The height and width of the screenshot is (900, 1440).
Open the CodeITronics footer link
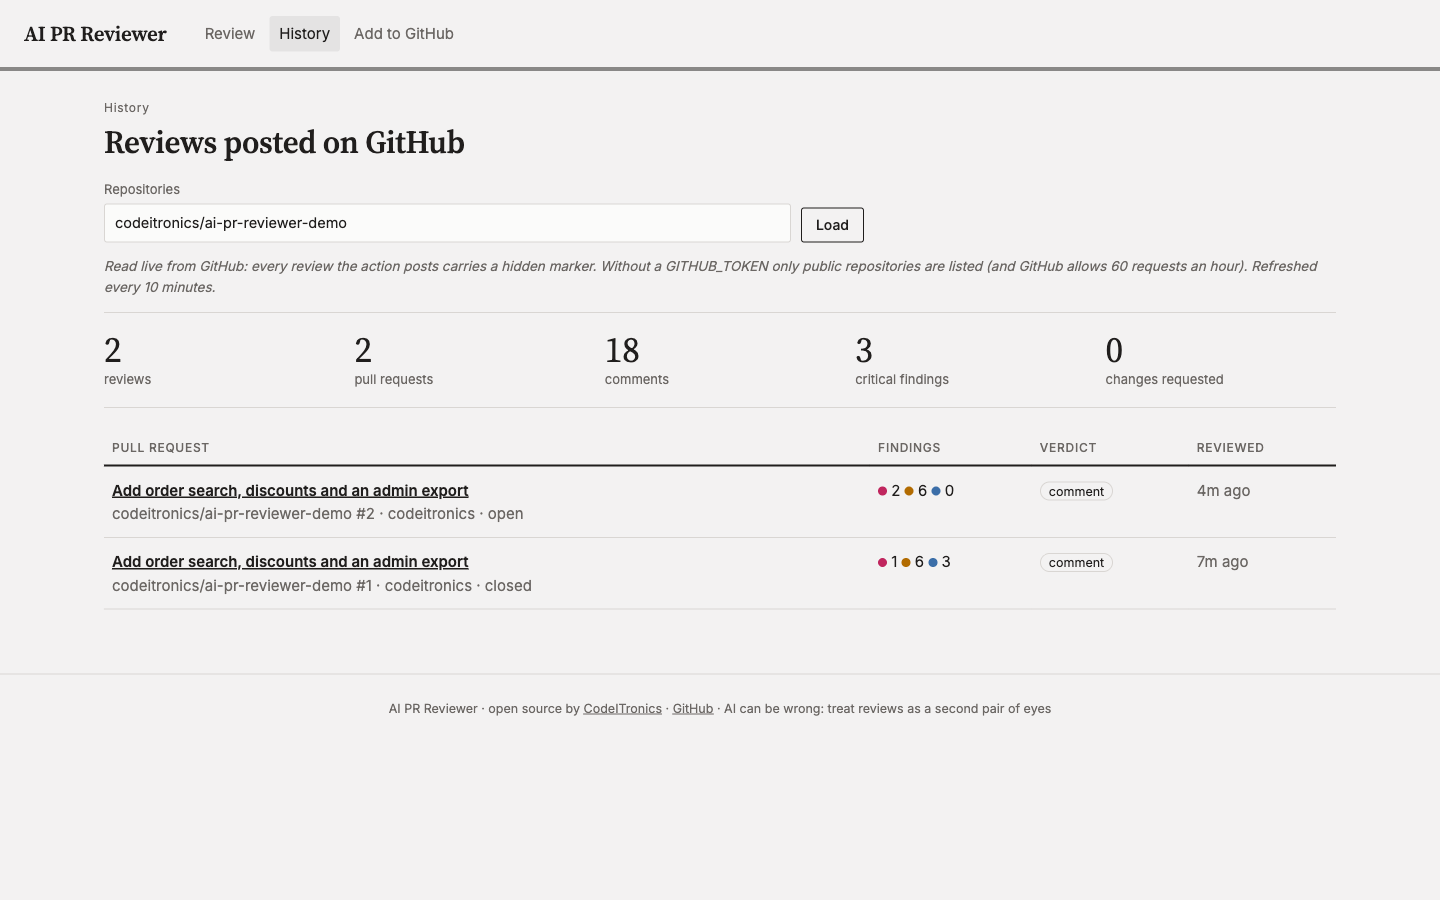[622, 709]
